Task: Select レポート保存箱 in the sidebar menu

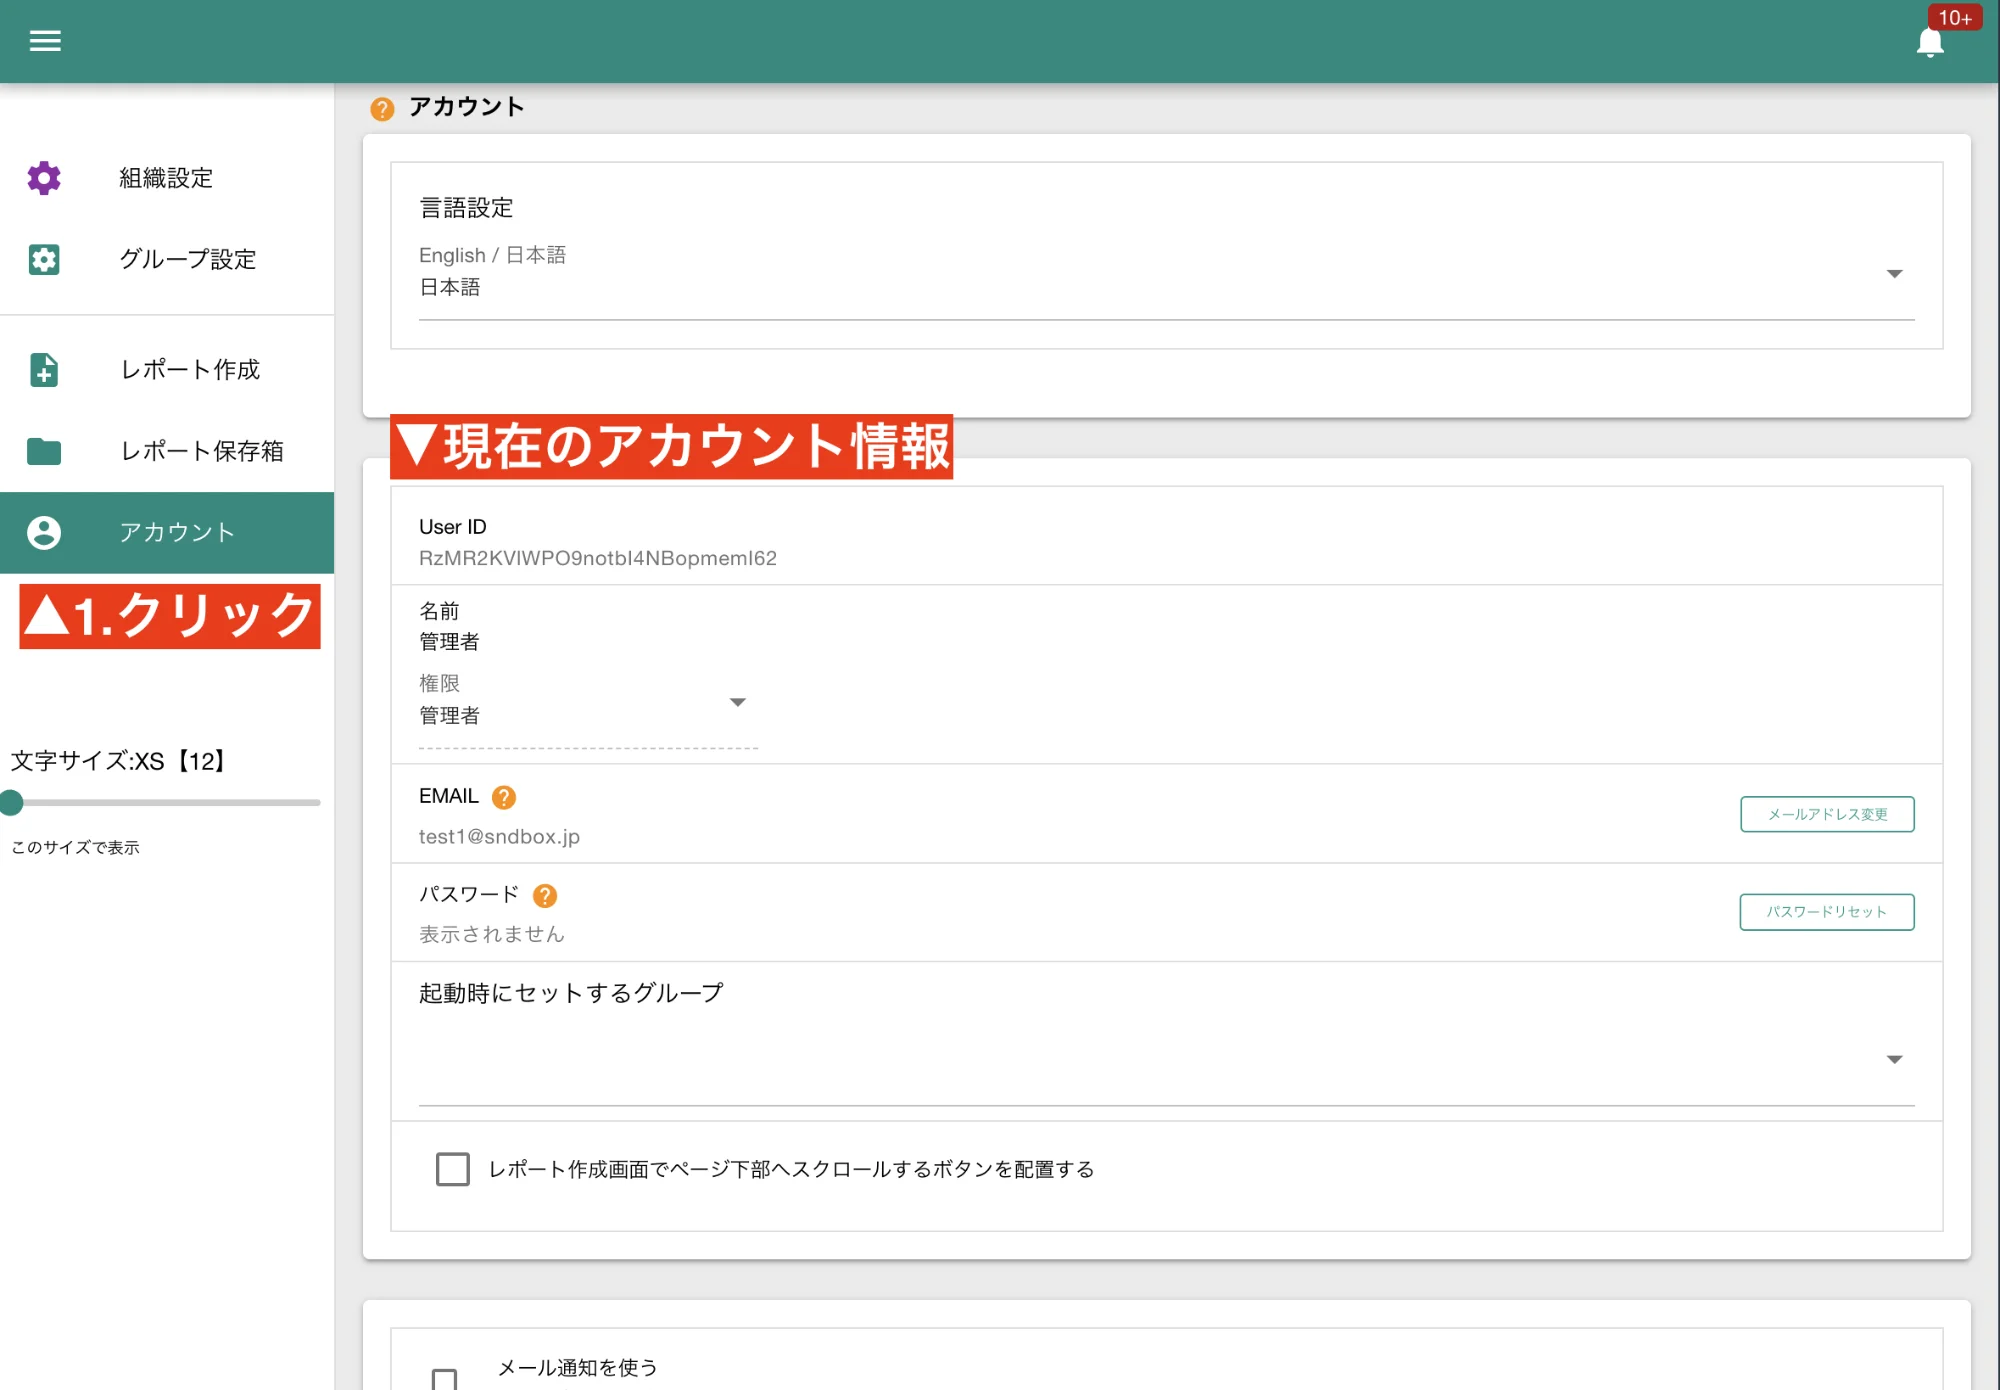Action: click(201, 452)
